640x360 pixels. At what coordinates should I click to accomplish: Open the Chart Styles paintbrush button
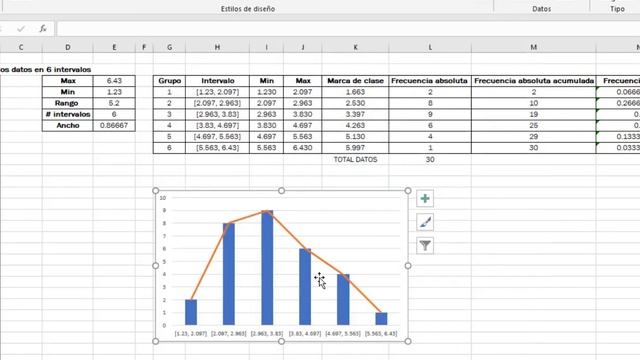click(x=425, y=222)
